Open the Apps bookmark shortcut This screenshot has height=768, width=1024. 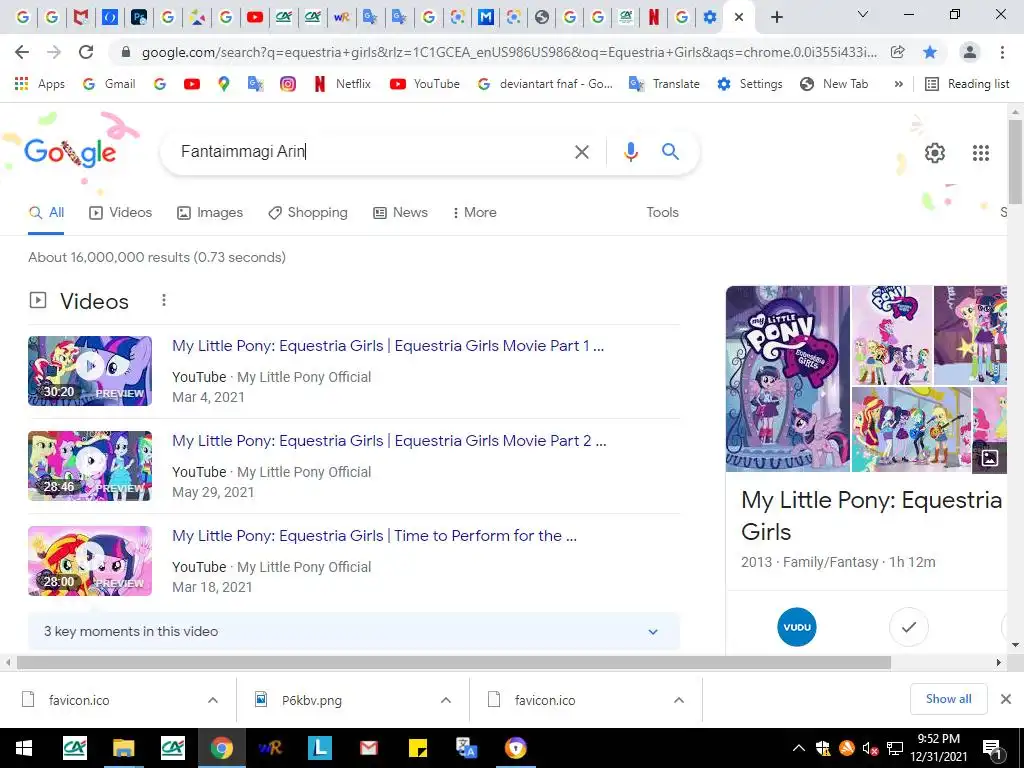(40, 84)
